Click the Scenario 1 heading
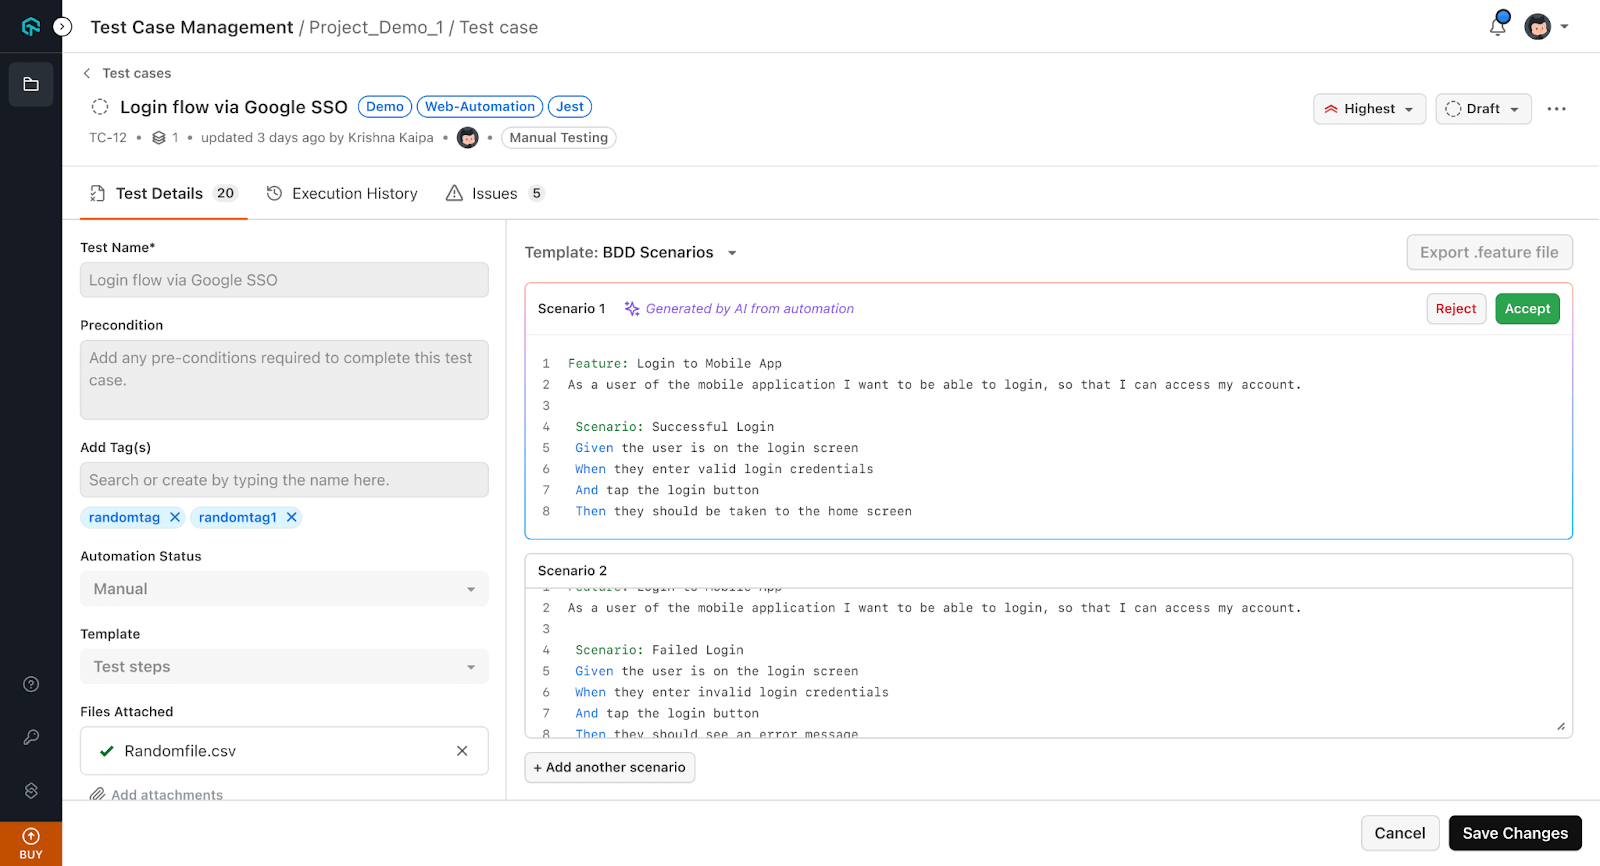 pyautogui.click(x=572, y=309)
